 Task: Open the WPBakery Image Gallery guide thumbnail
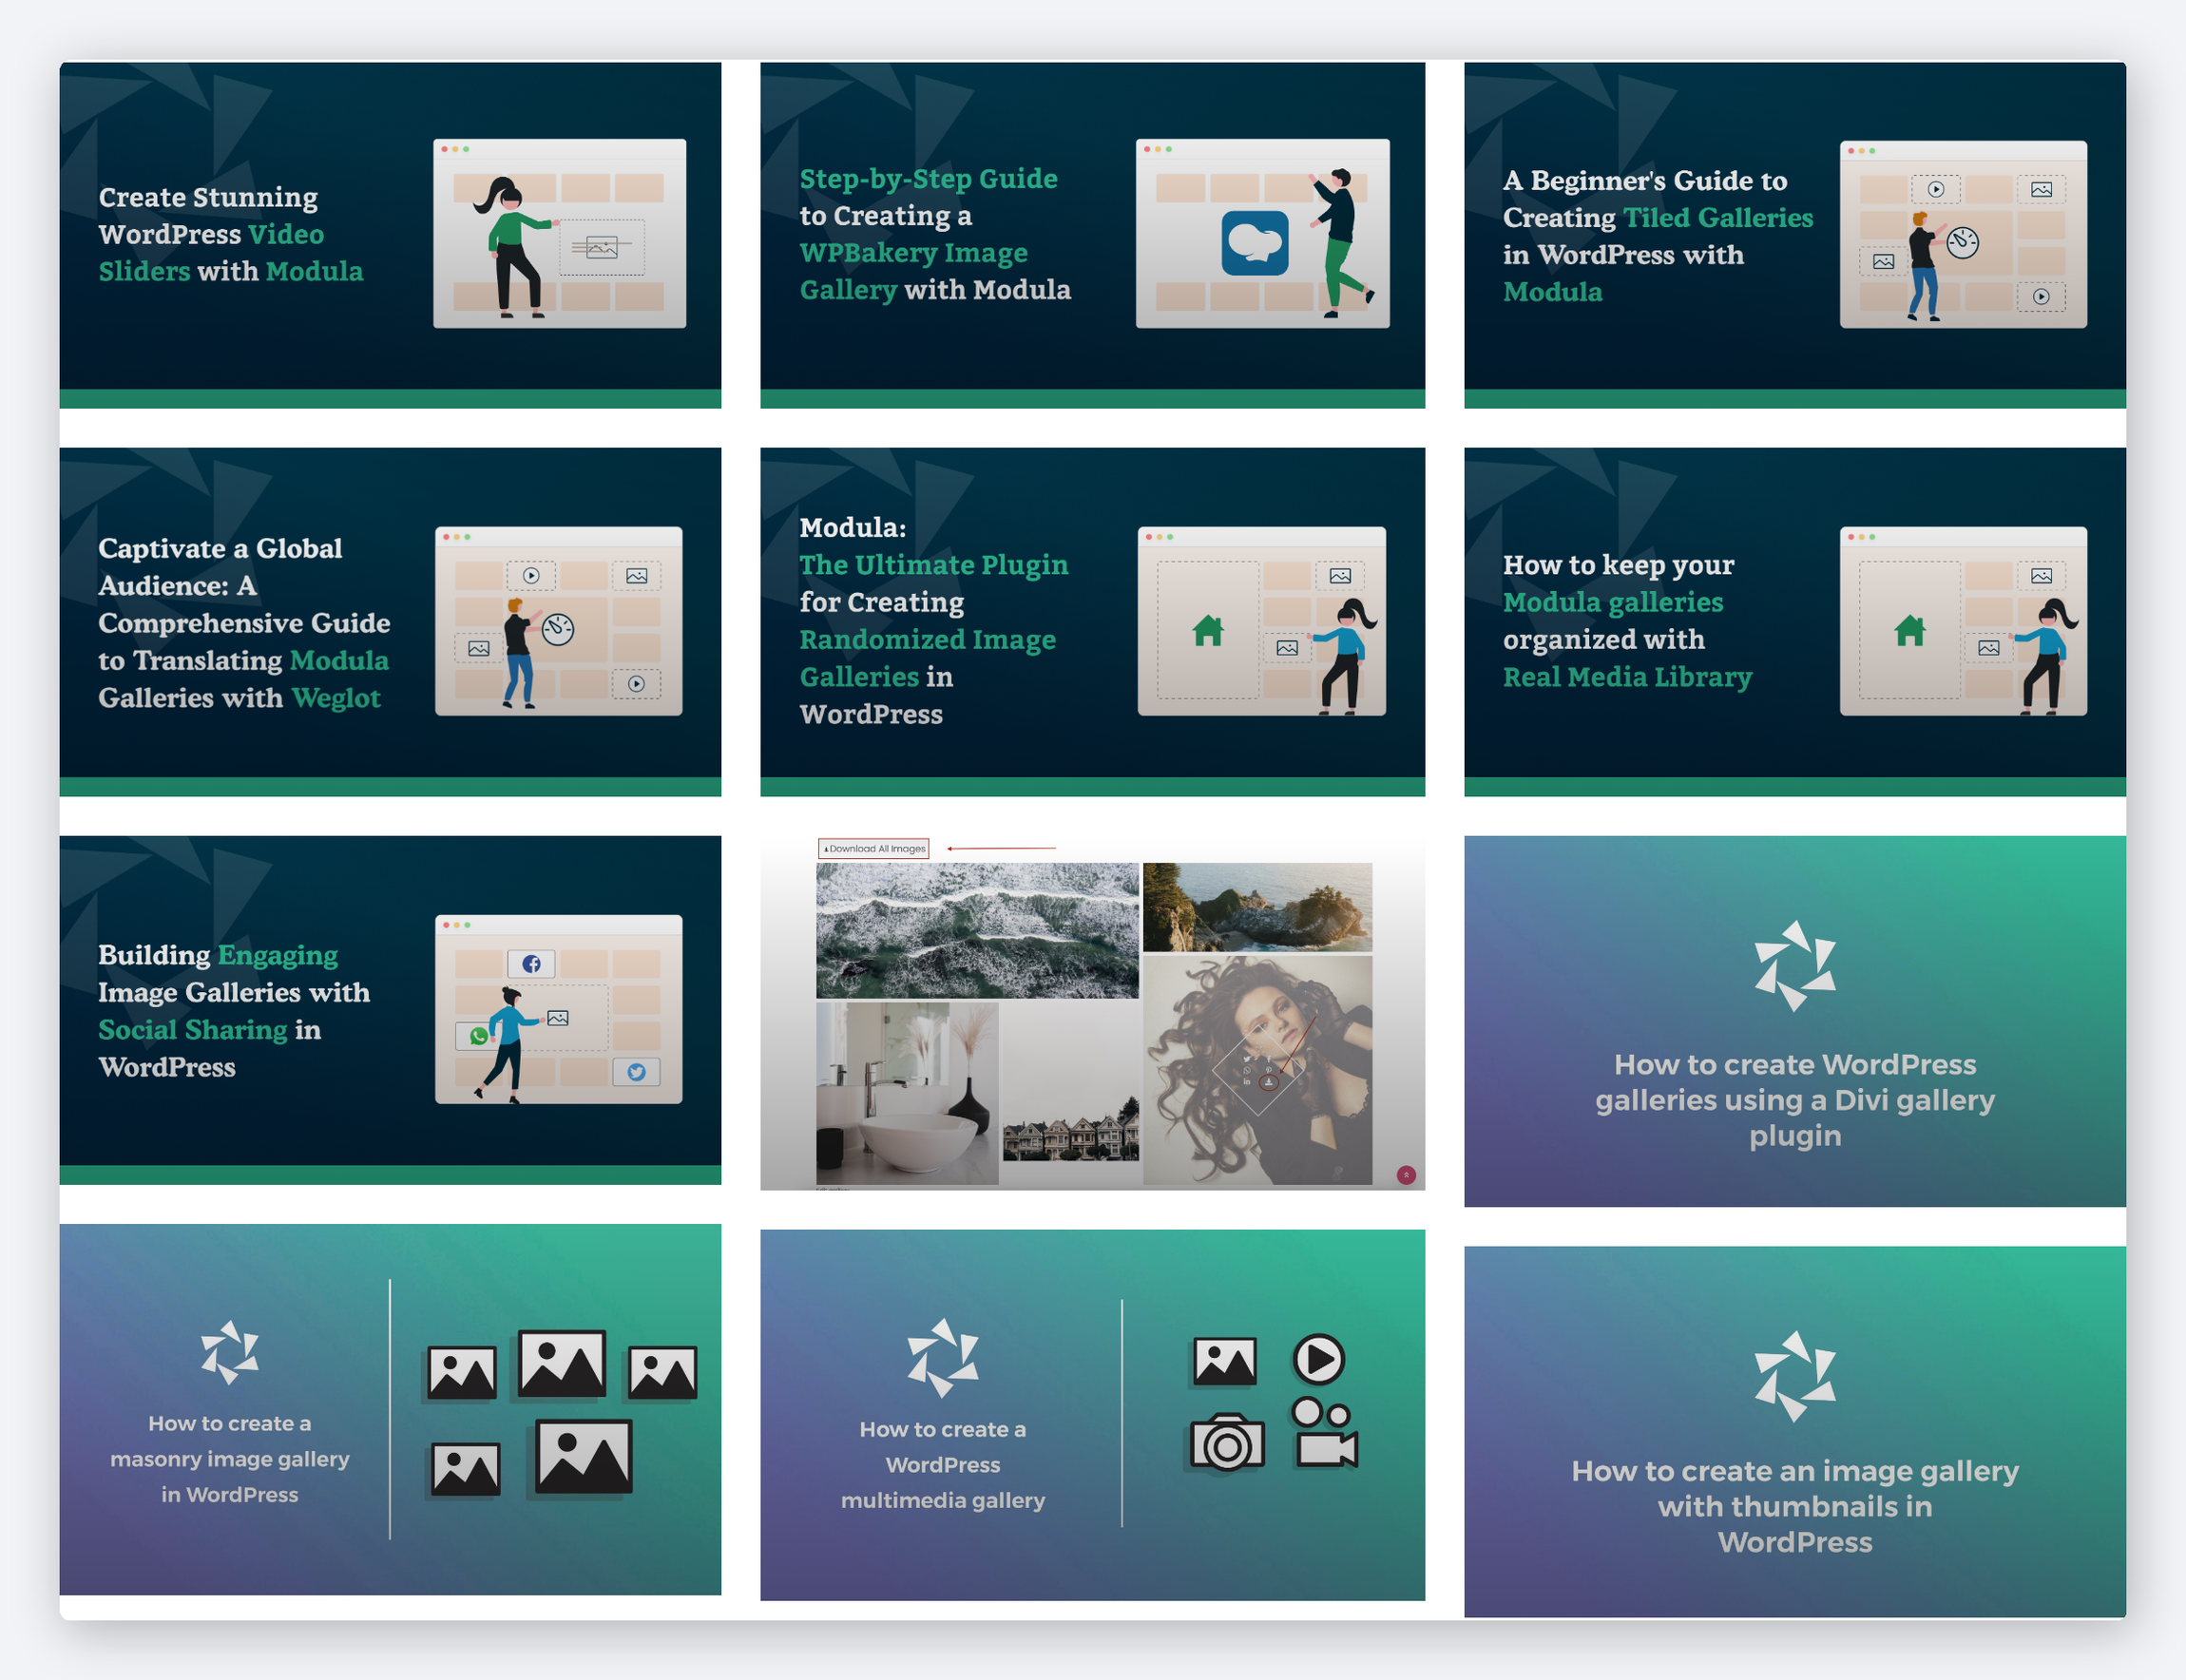tap(1092, 235)
